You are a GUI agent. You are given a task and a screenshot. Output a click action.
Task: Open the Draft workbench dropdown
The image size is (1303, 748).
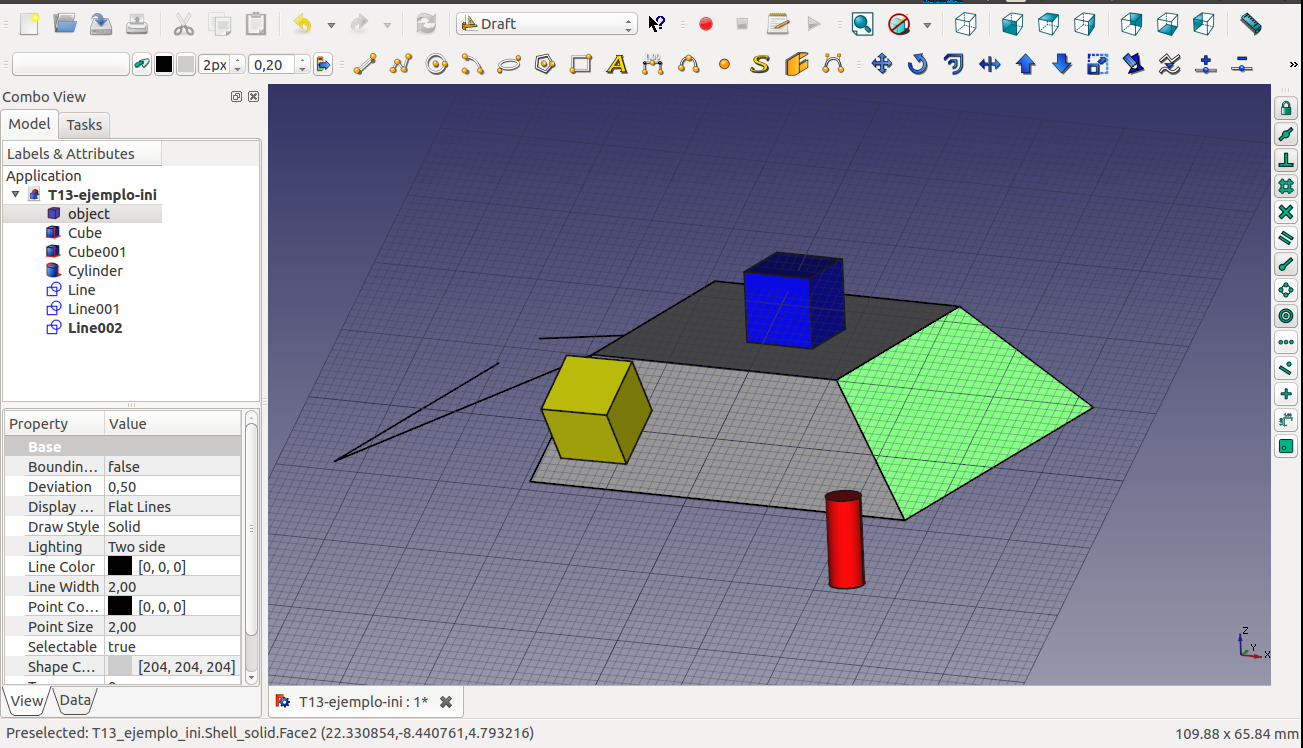pyautogui.click(x=546, y=24)
